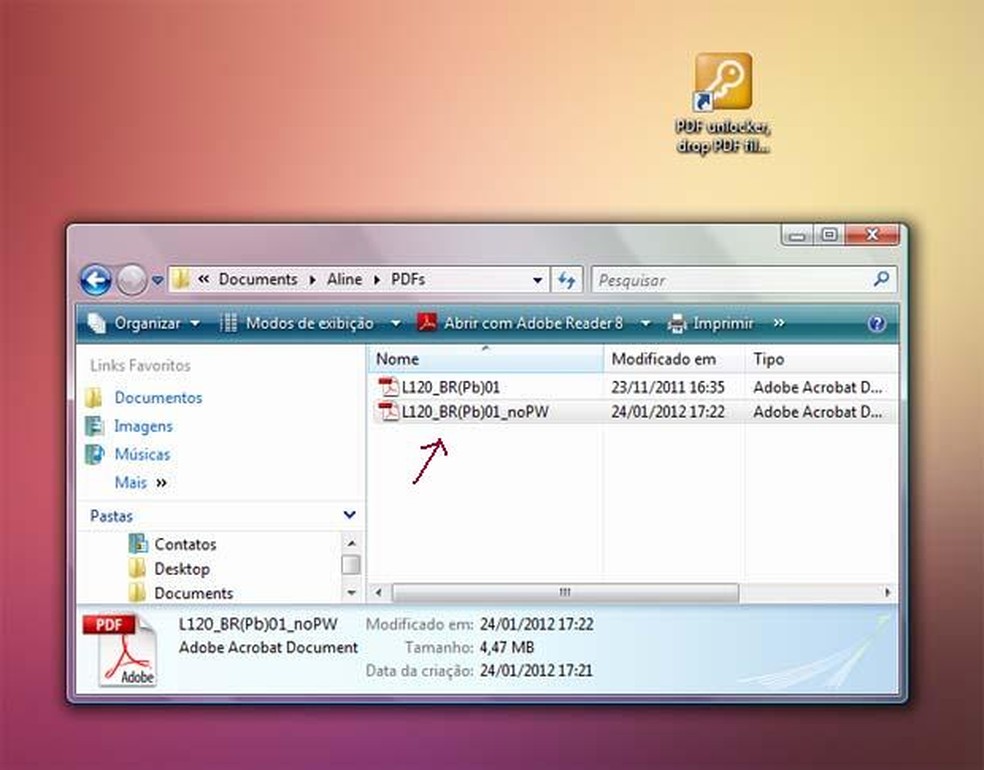
Task: Click the date 23/11/2011 16:35
Action: coord(668,387)
